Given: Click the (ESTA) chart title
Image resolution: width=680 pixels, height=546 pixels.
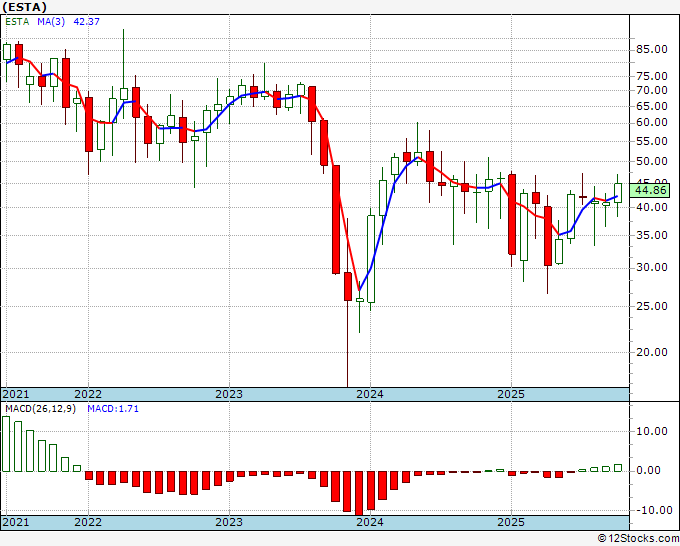Looking at the screenshot, I should pyautogui.click(x=24, y=7).
